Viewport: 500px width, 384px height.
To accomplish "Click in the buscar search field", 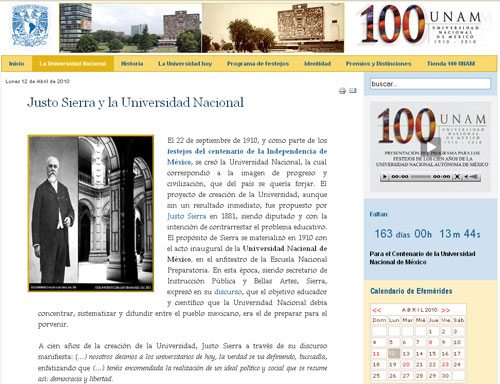I will click(430, 84).
